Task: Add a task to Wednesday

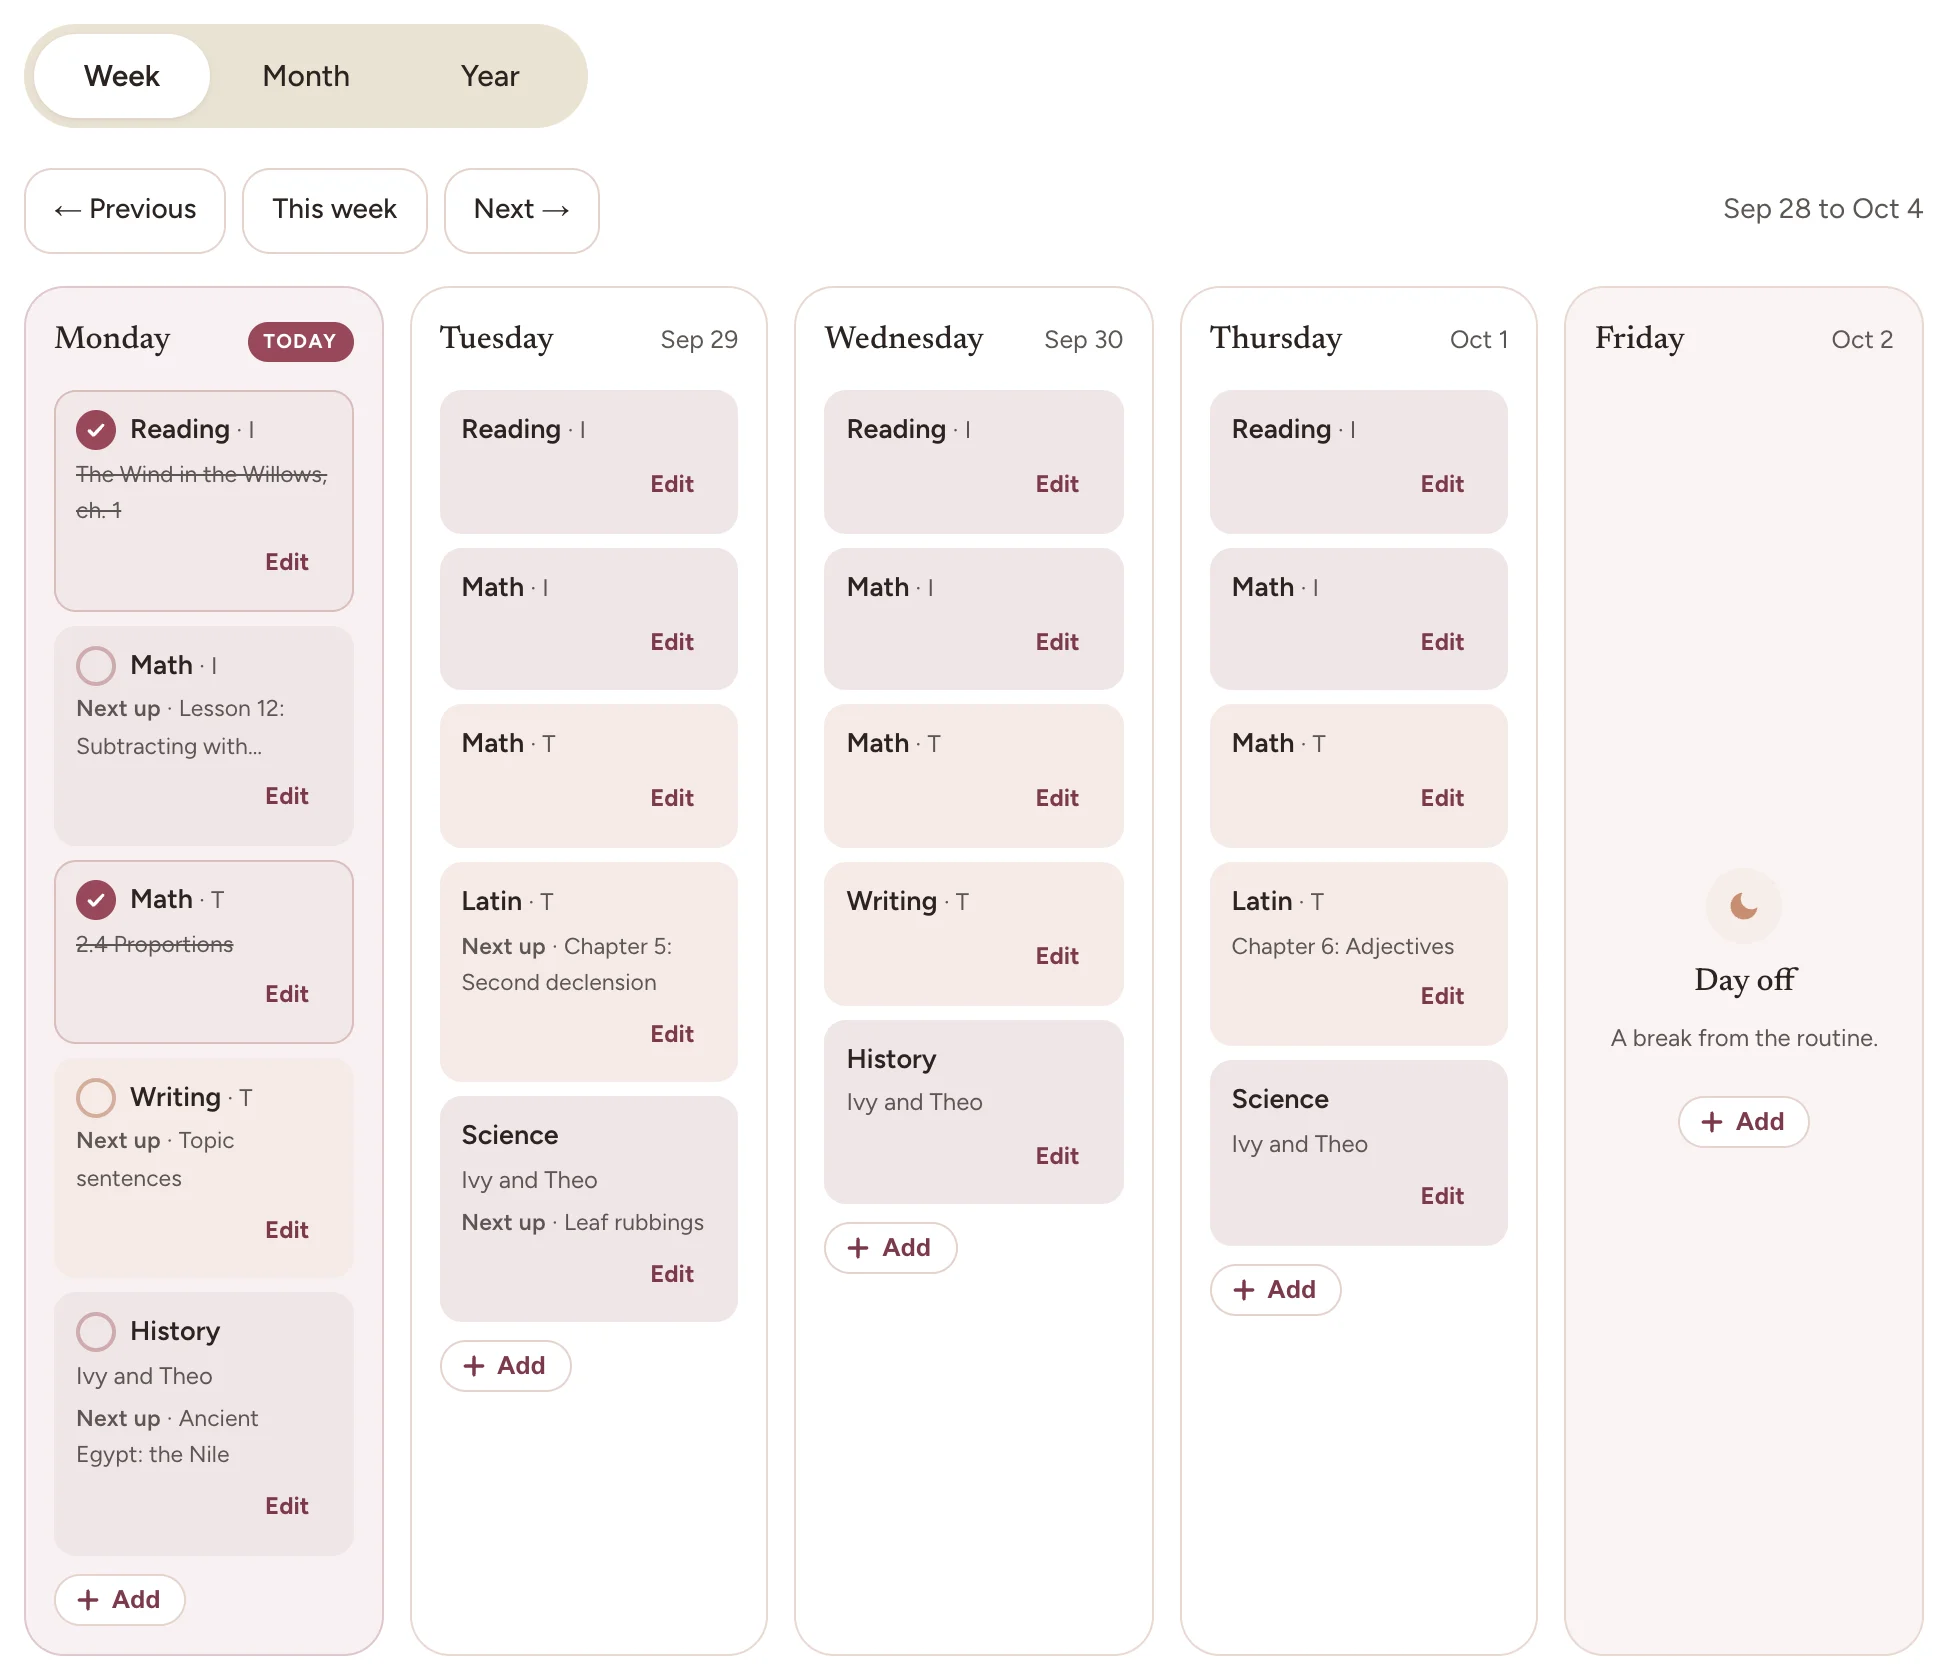Action: [x=890, y=1248]
